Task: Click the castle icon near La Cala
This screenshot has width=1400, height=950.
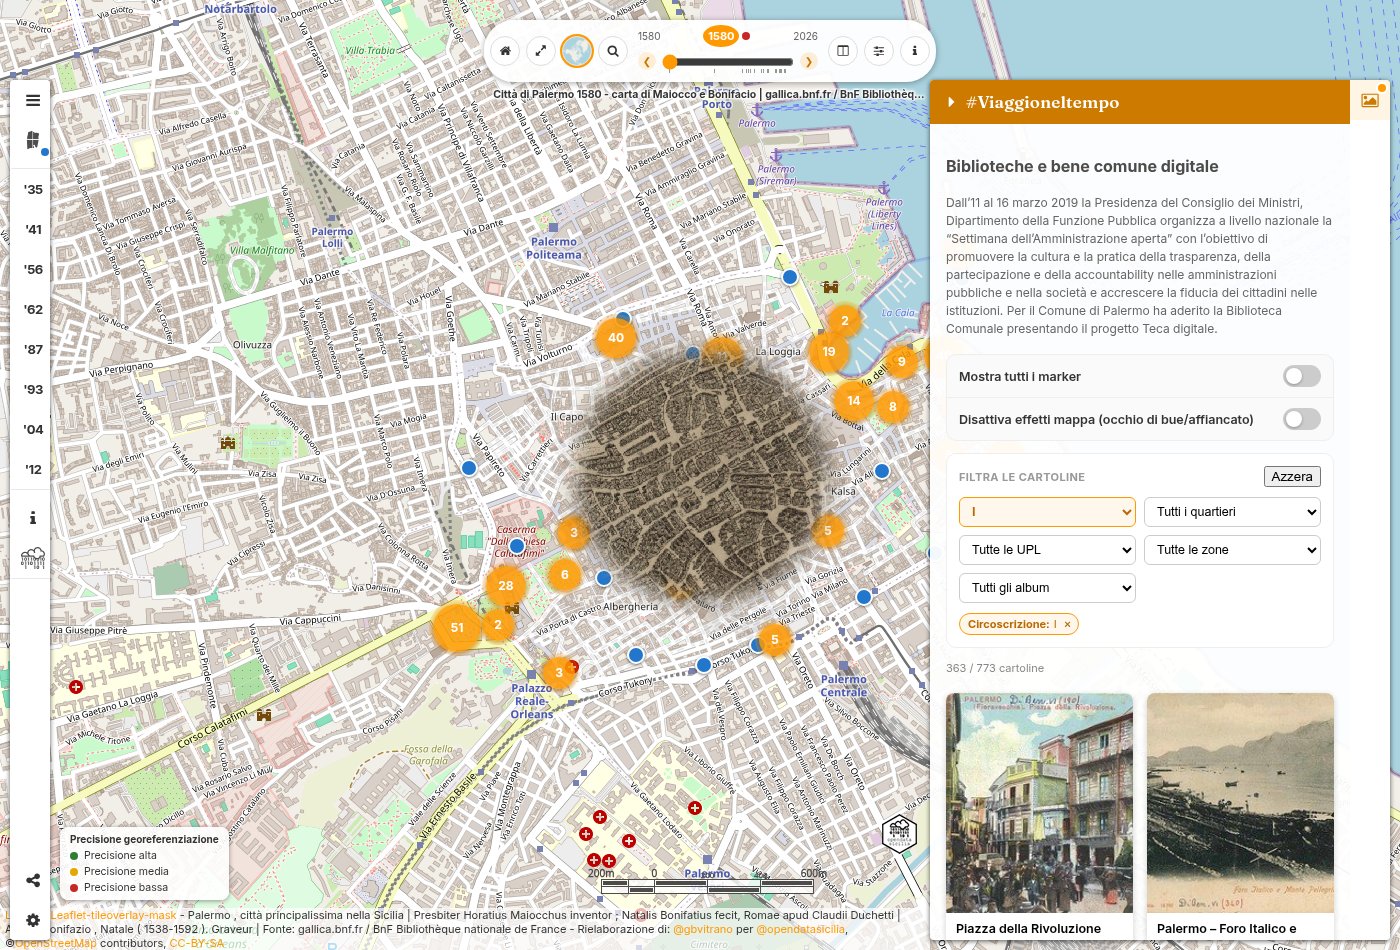Action: coord(830,287)
